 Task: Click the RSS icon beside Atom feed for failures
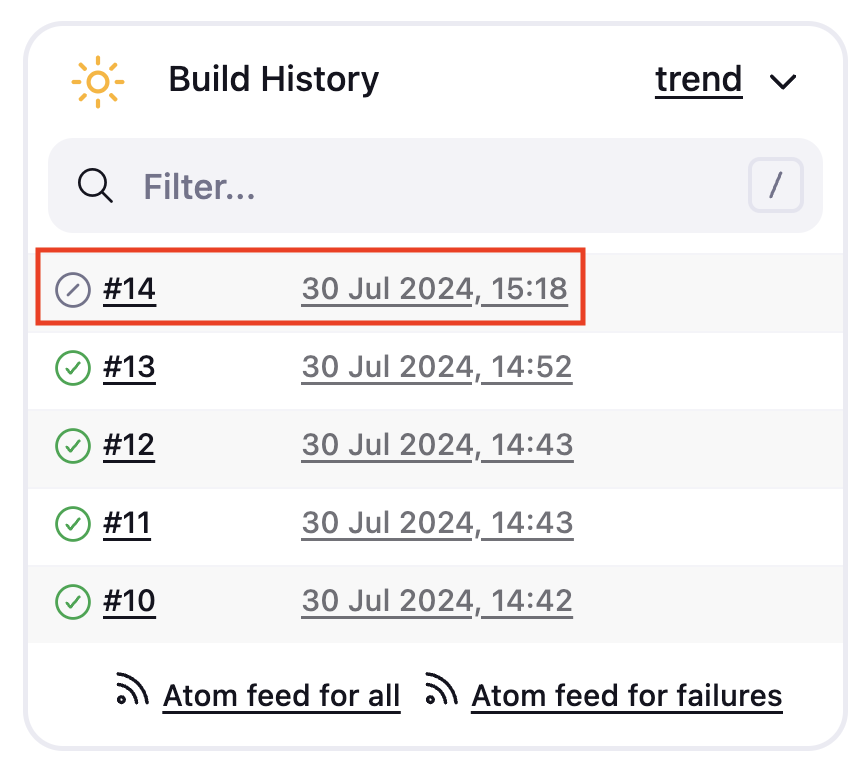441,689
